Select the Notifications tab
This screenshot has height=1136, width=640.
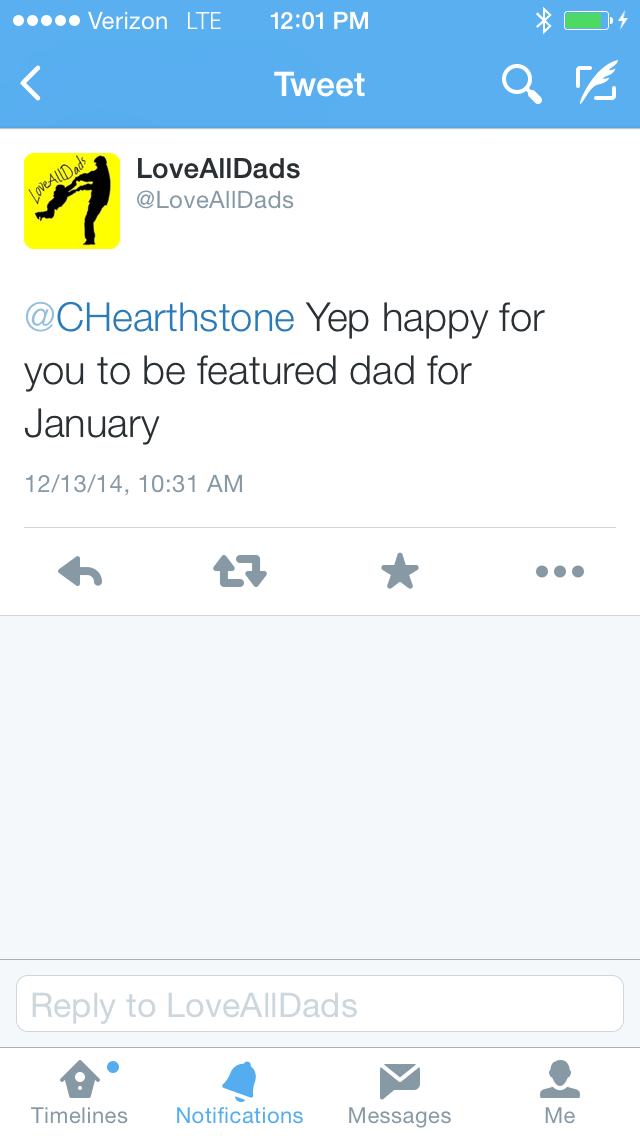pyautogui.click(x=240, y=1092)
